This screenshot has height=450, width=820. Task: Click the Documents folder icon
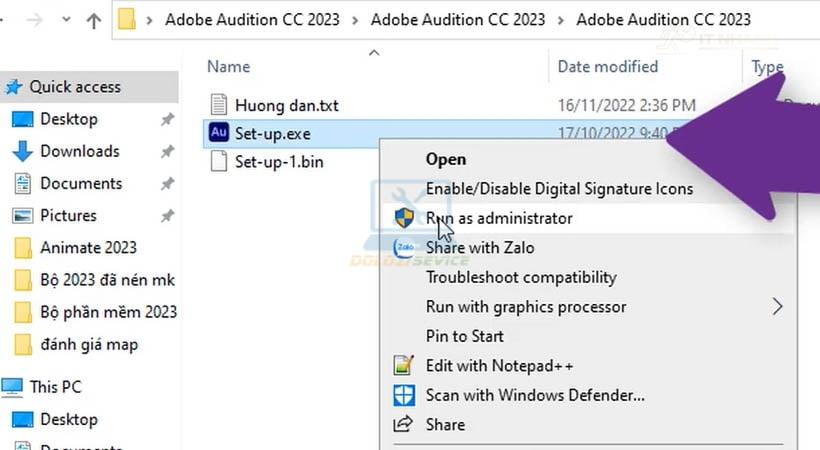click(x=22, y=184)
